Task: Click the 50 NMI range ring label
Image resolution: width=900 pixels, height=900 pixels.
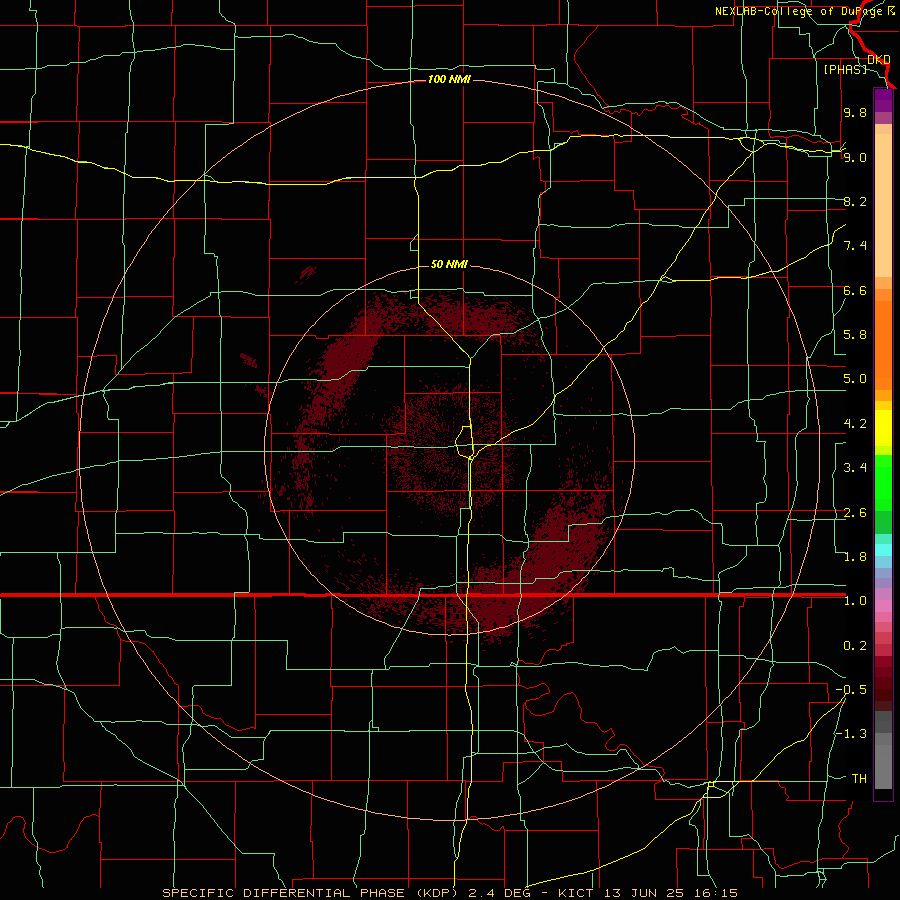Action: coord(449,264)
